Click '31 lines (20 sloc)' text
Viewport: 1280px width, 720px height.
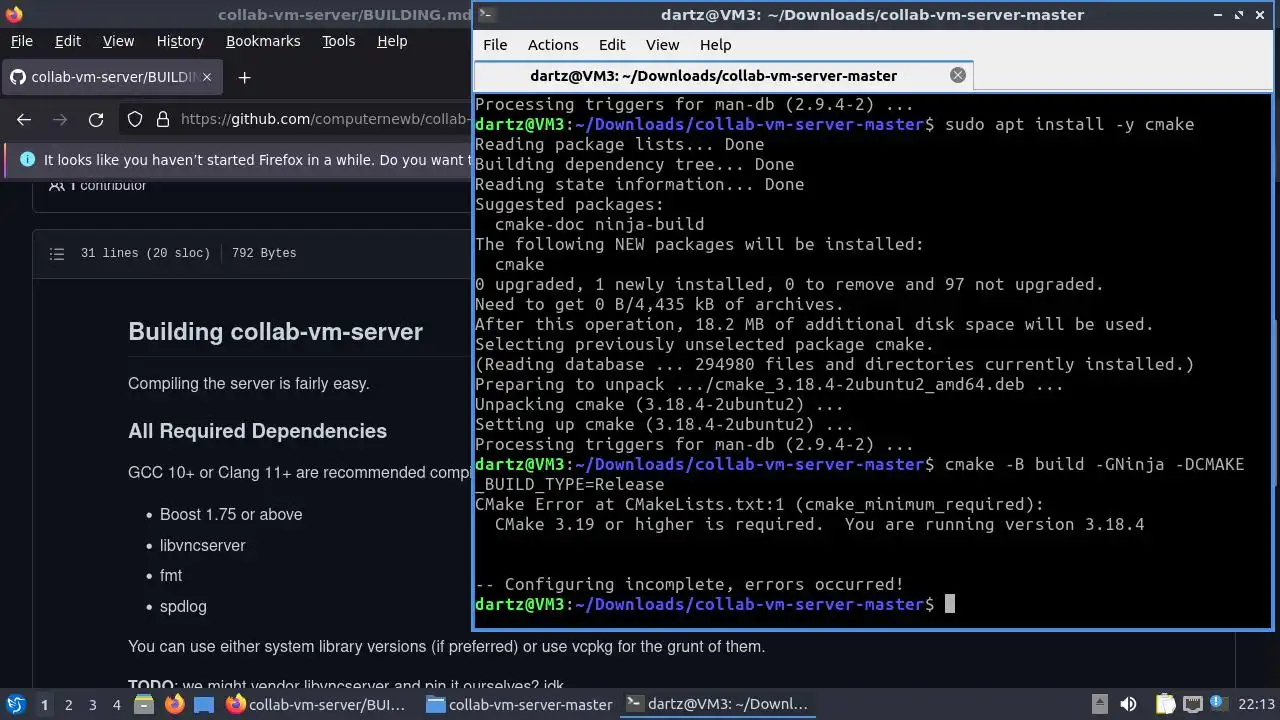145,253
